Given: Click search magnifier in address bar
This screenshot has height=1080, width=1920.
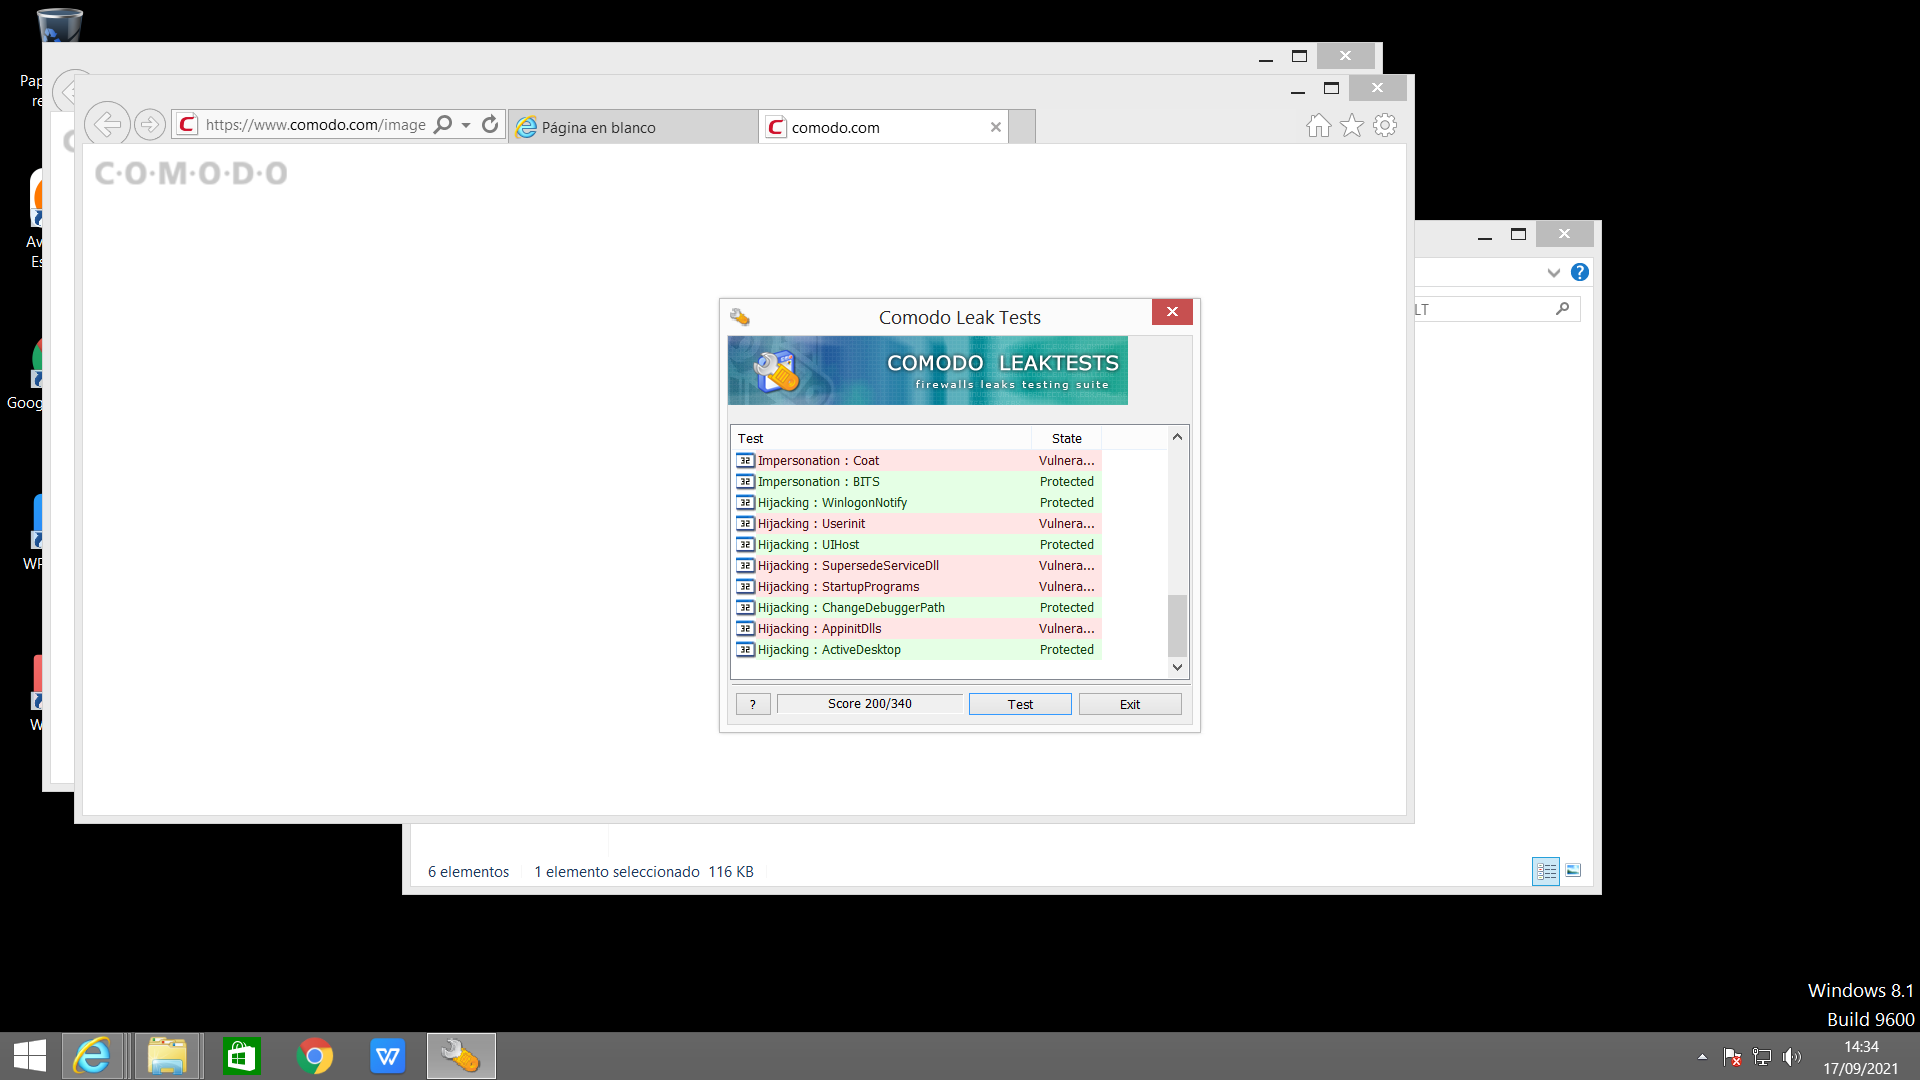Looking at the screenshot, I should pyautogui.click(x=443, y=125).
